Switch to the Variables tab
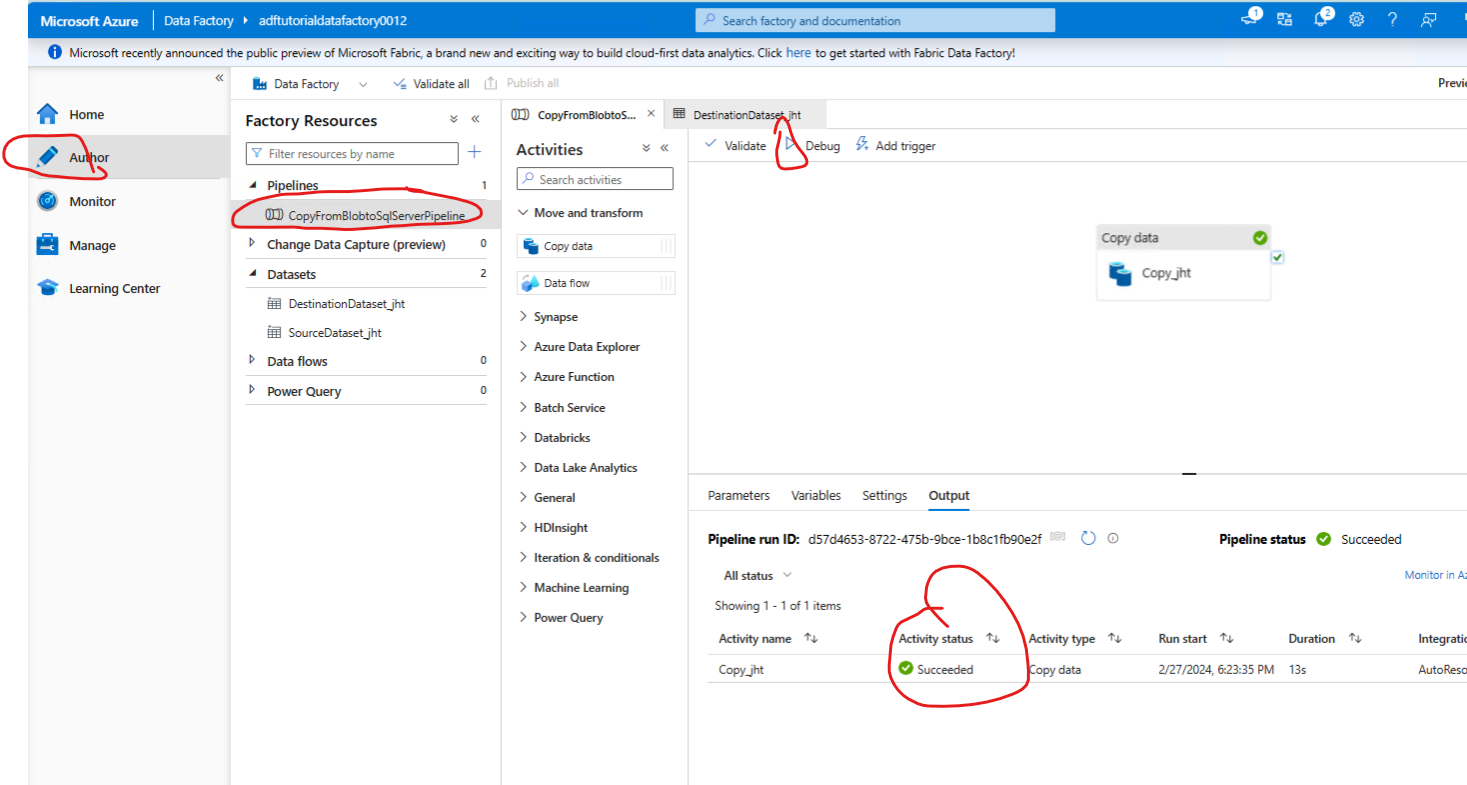This screenshot has height=785, width=1467. click(816, 495)
